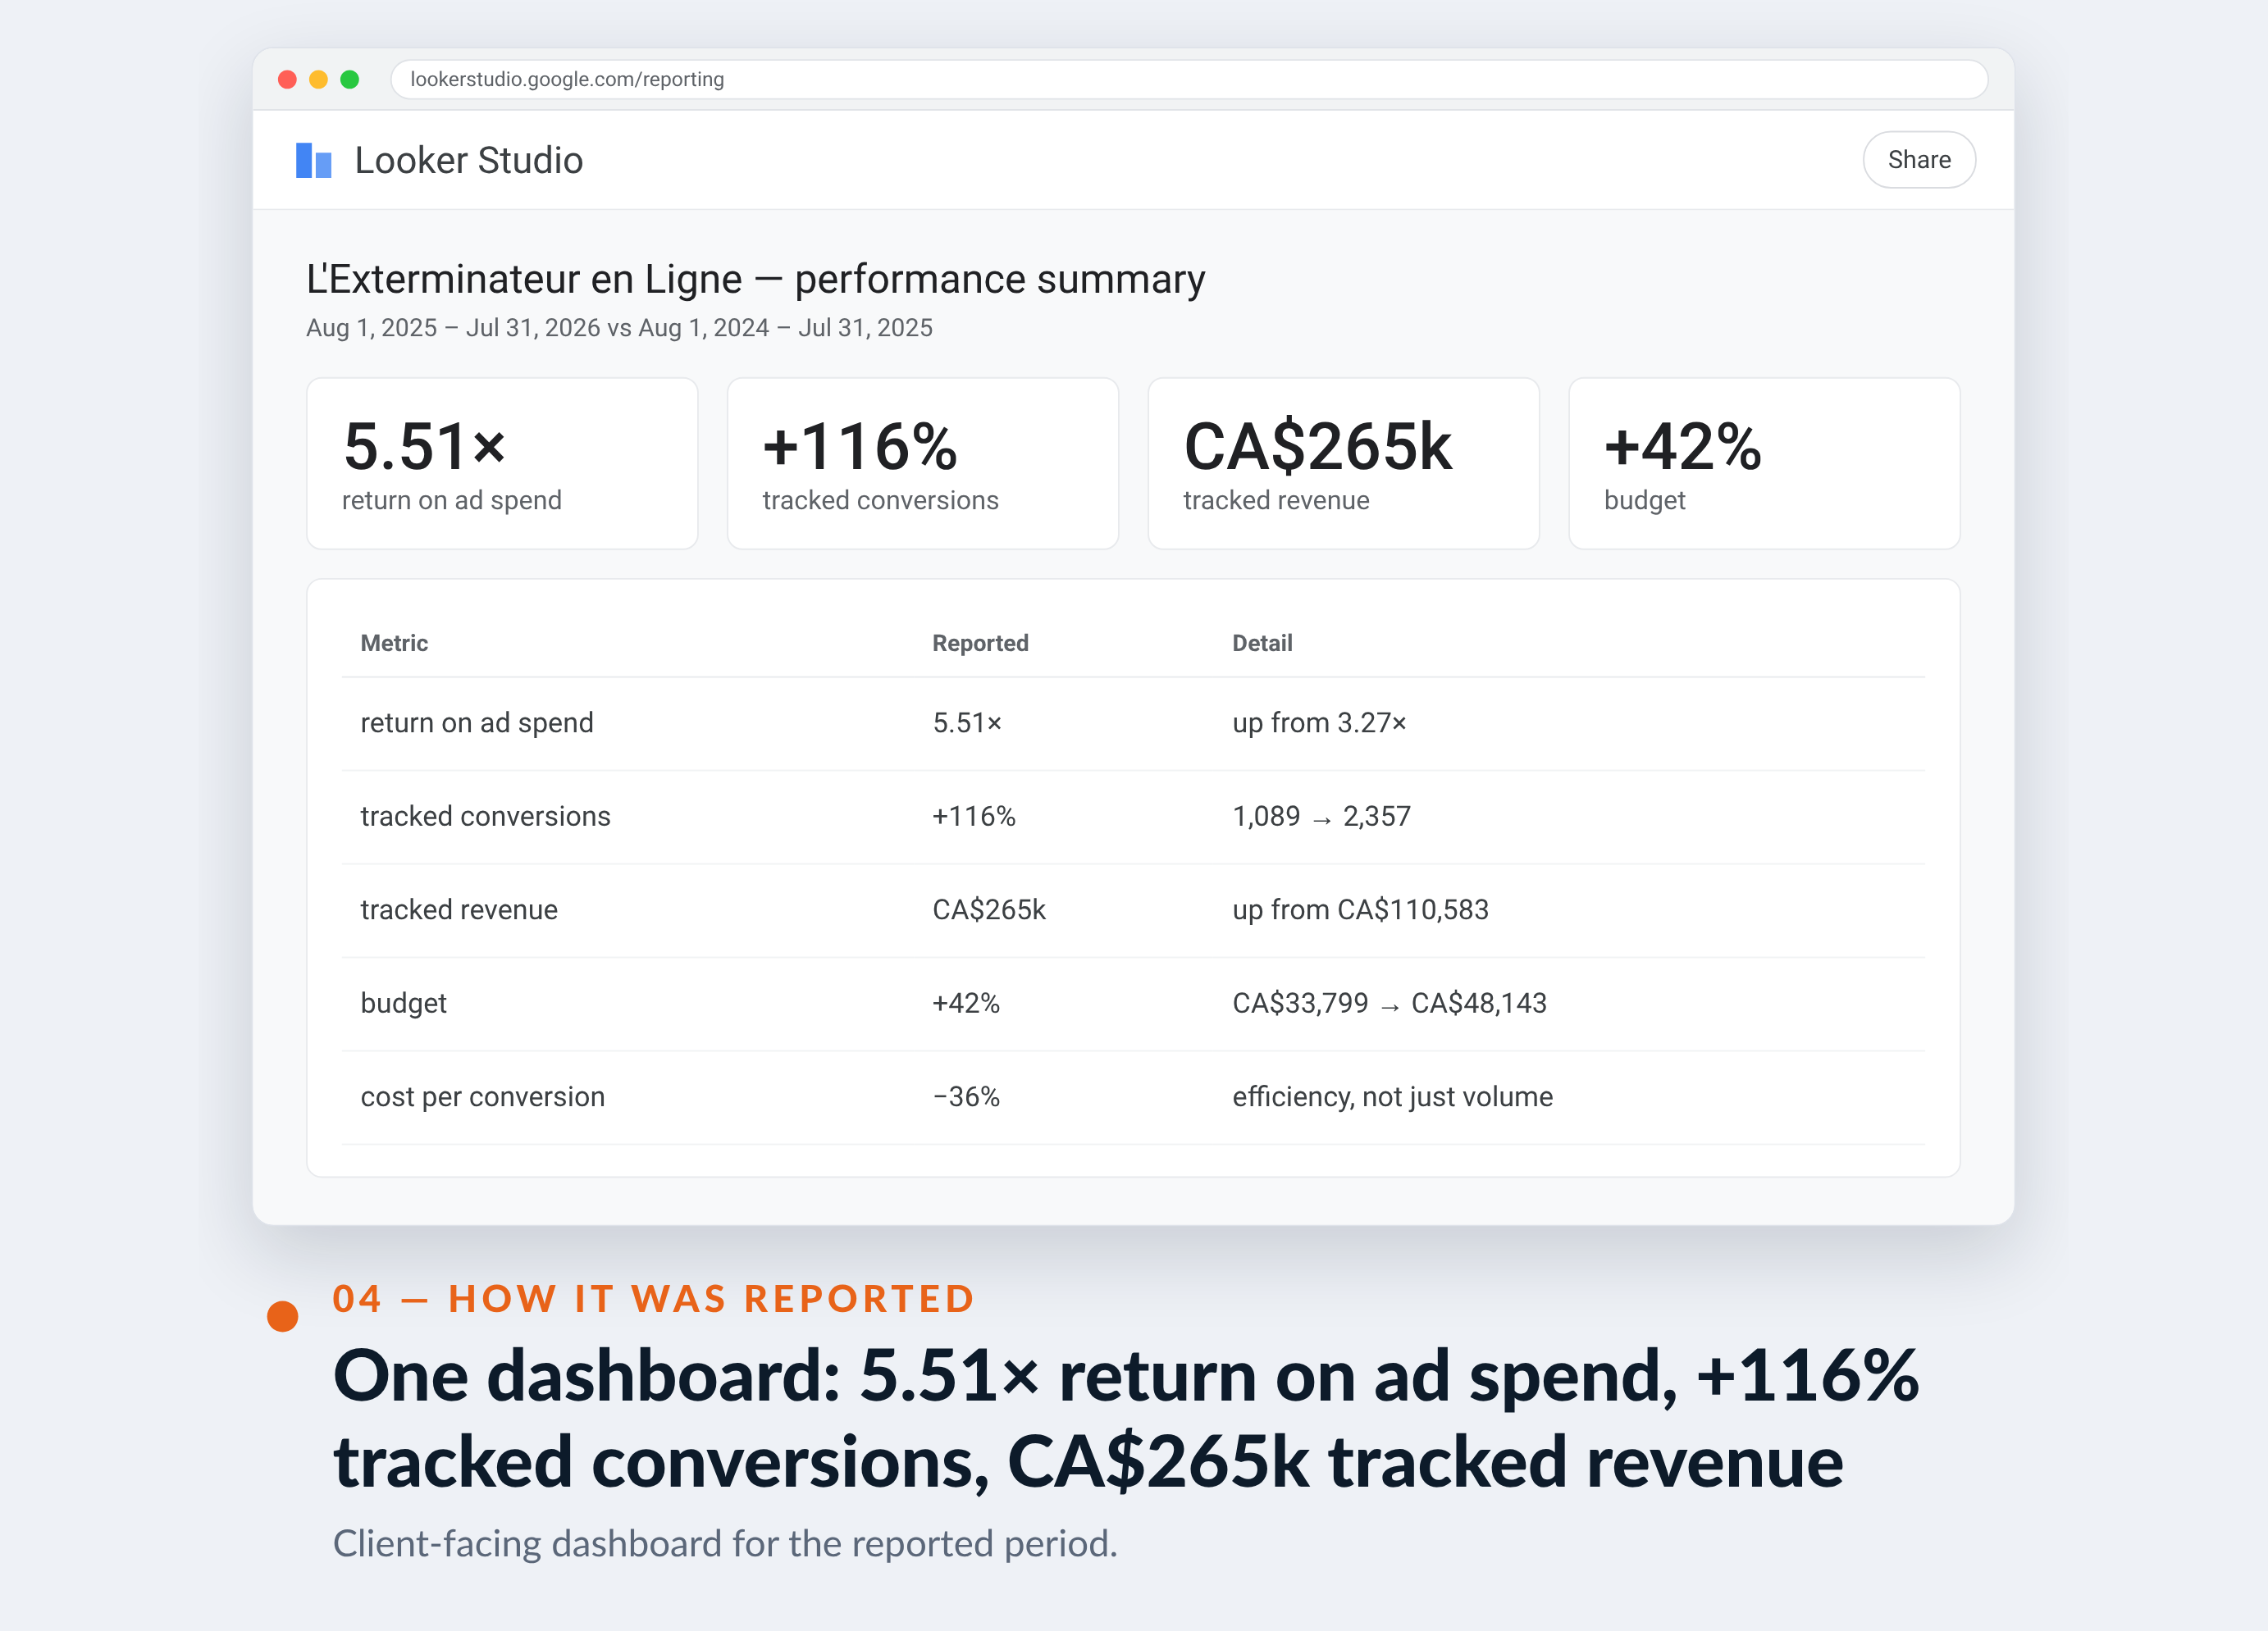Click the 'up from CA$110,583' detail cell
Image resolution: width=2268 pixels, height=1631 pixels.
pyautogui.click(x=1360, y=910)
